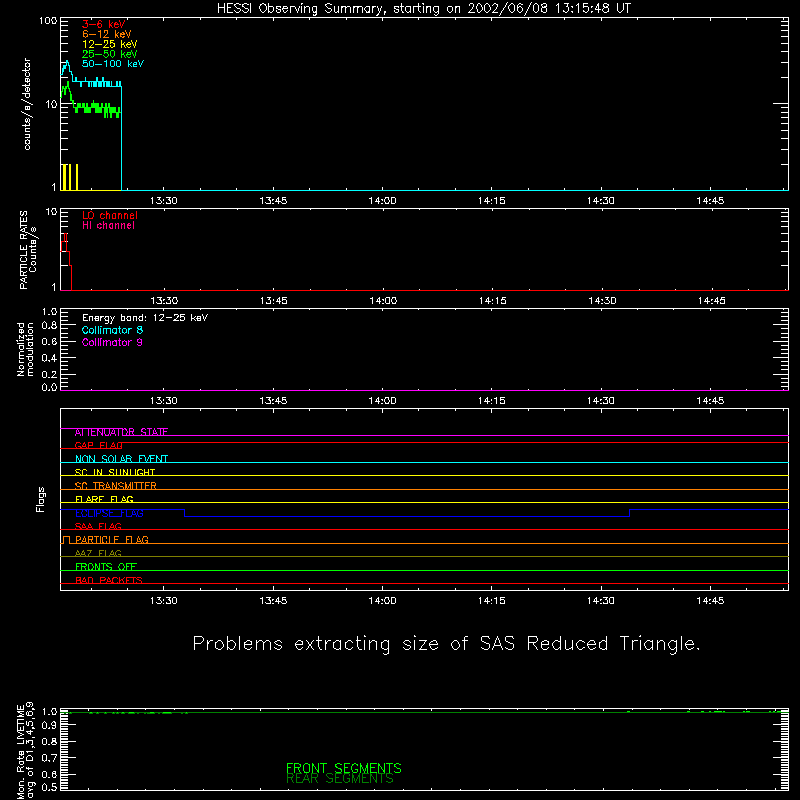
Task: Click the FLARE FLAG label
Action: click(x=104, y=499)
